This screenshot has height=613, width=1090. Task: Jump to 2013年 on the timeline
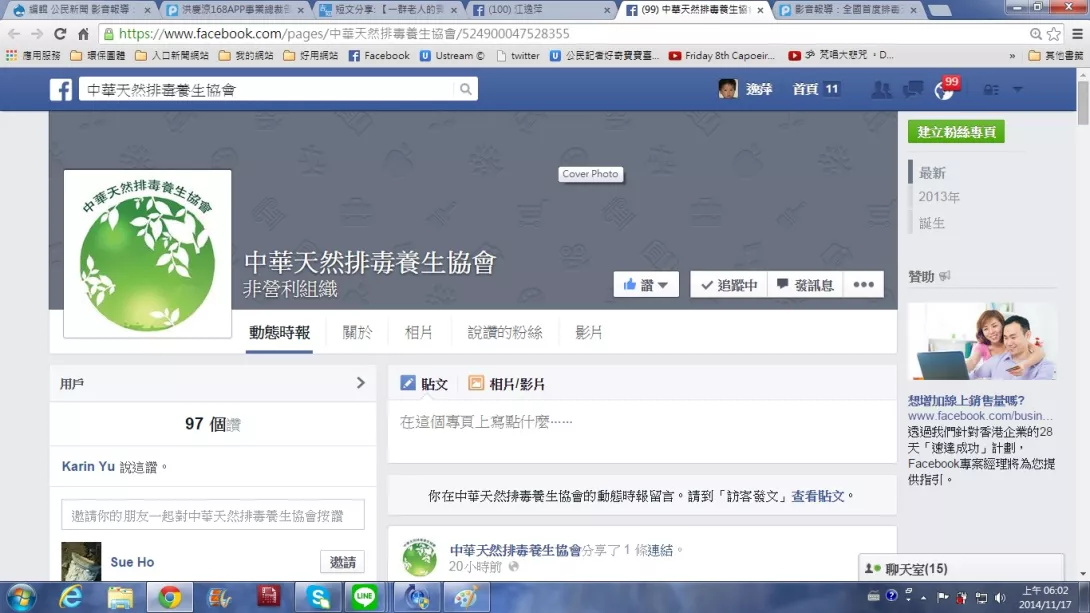pos(939,197)
